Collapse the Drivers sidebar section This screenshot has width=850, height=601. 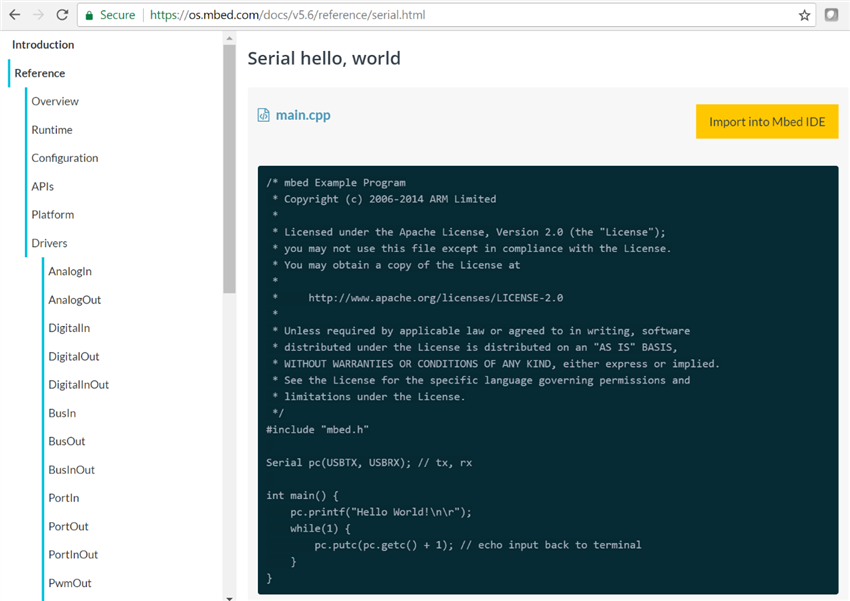(49, 243)
